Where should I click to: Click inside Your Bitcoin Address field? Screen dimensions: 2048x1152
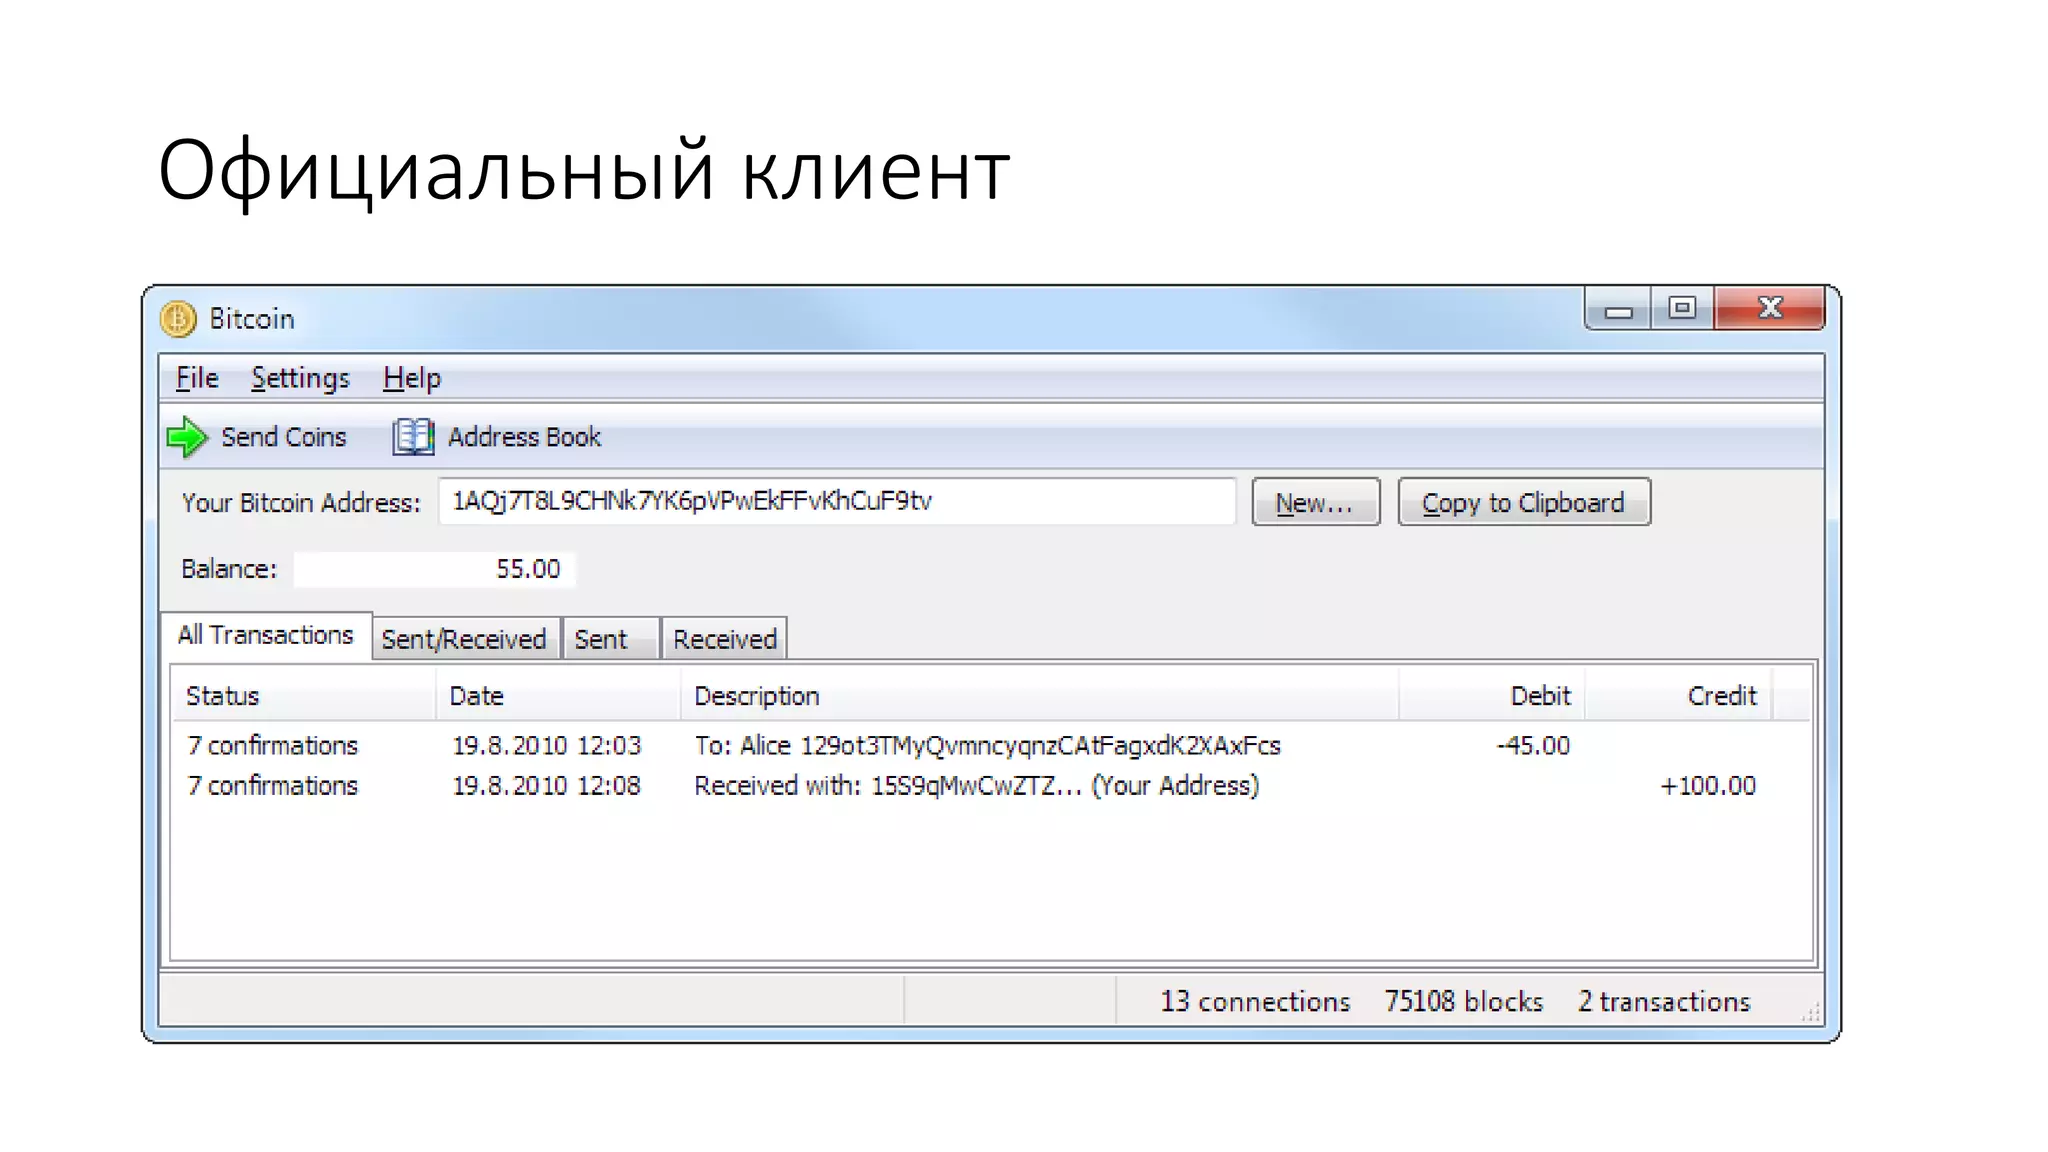pos(837,501)
